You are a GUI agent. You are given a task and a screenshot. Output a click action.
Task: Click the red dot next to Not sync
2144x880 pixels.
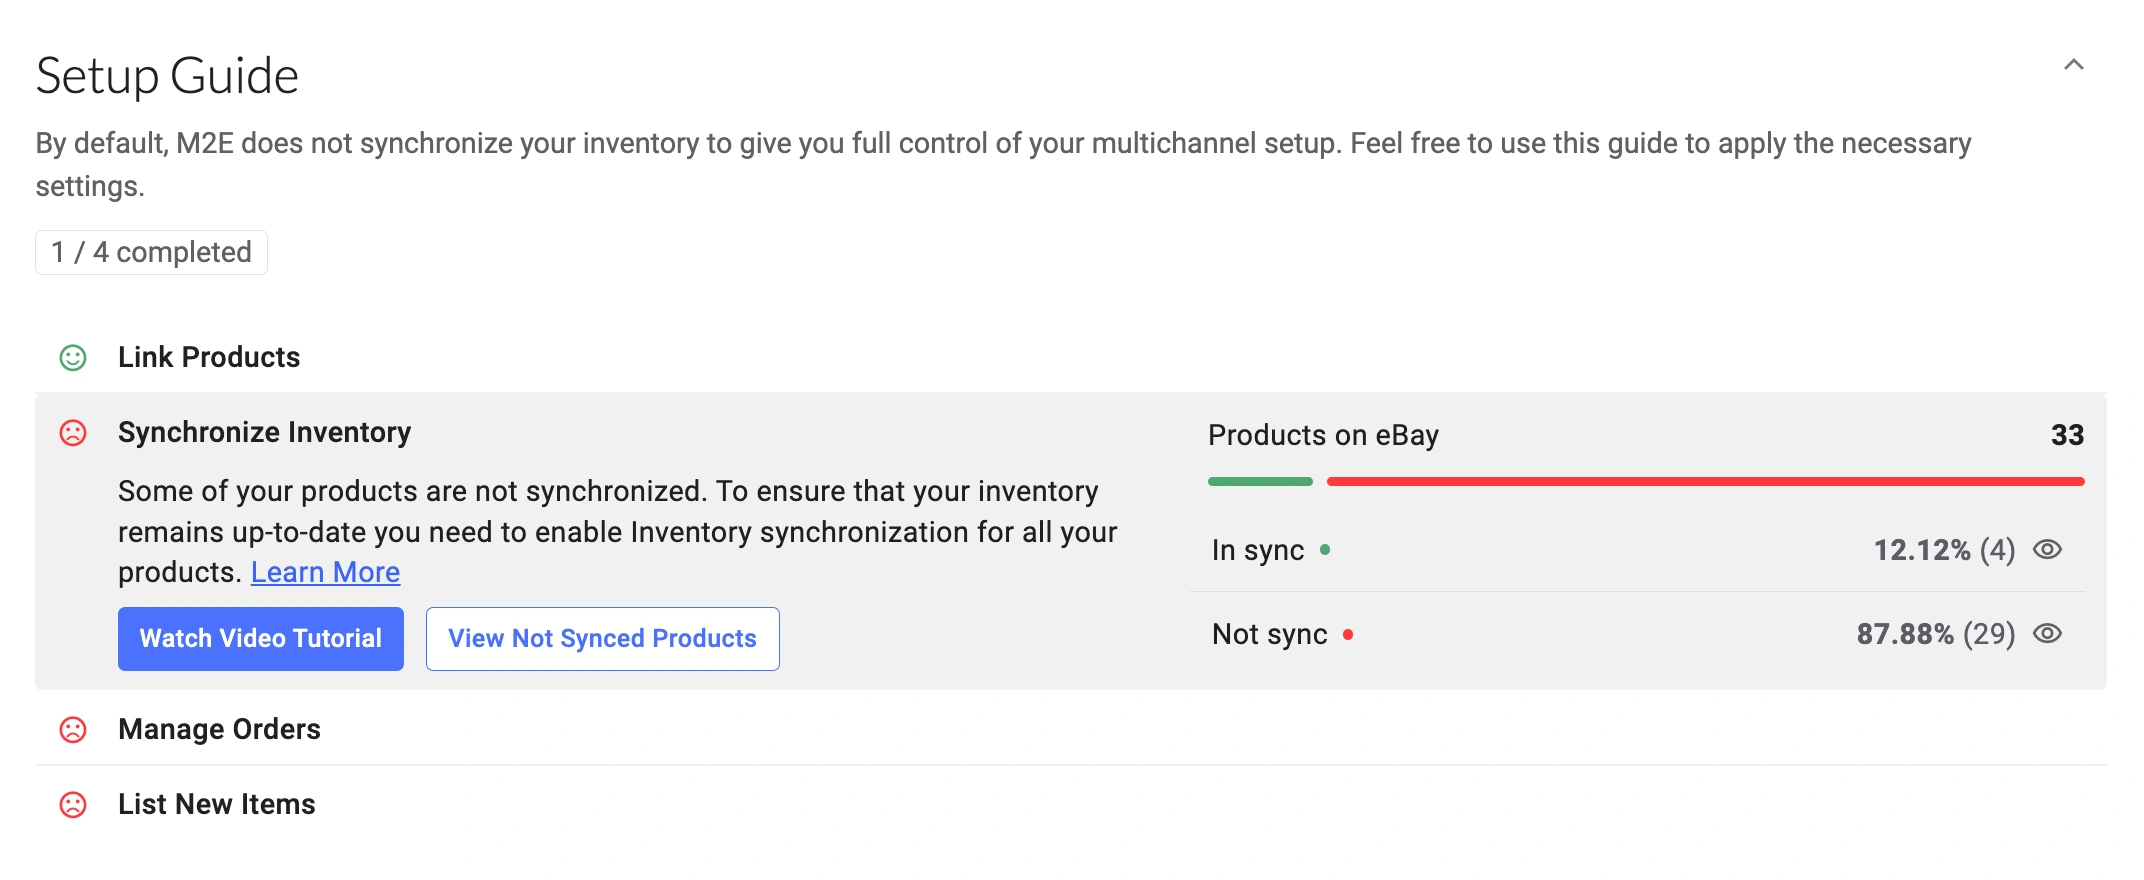coord(1348,634)
